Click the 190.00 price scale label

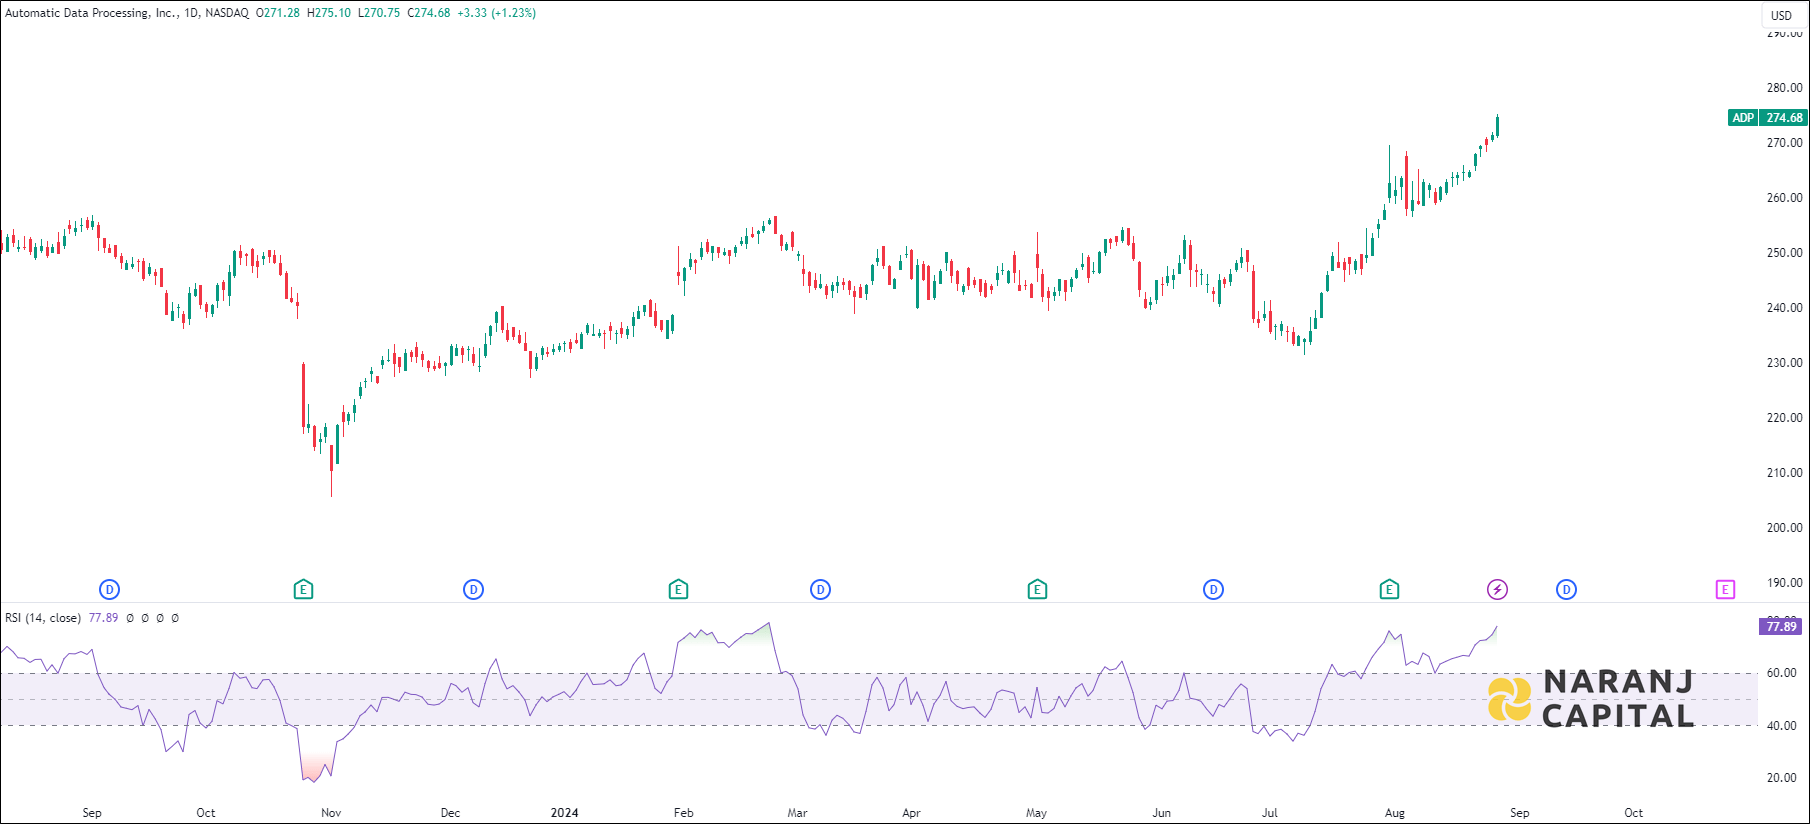click(x=1784, y=583)
